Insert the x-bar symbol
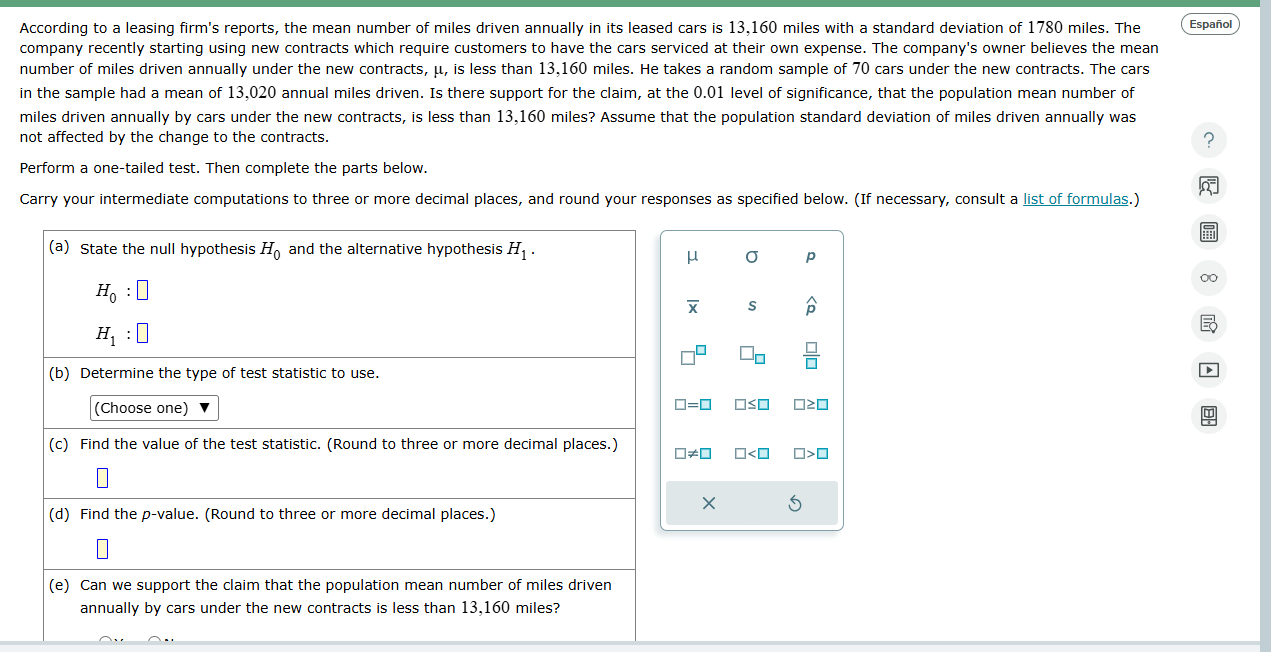Viewport: 1271px width, 652px height. (x=692, y=307)
